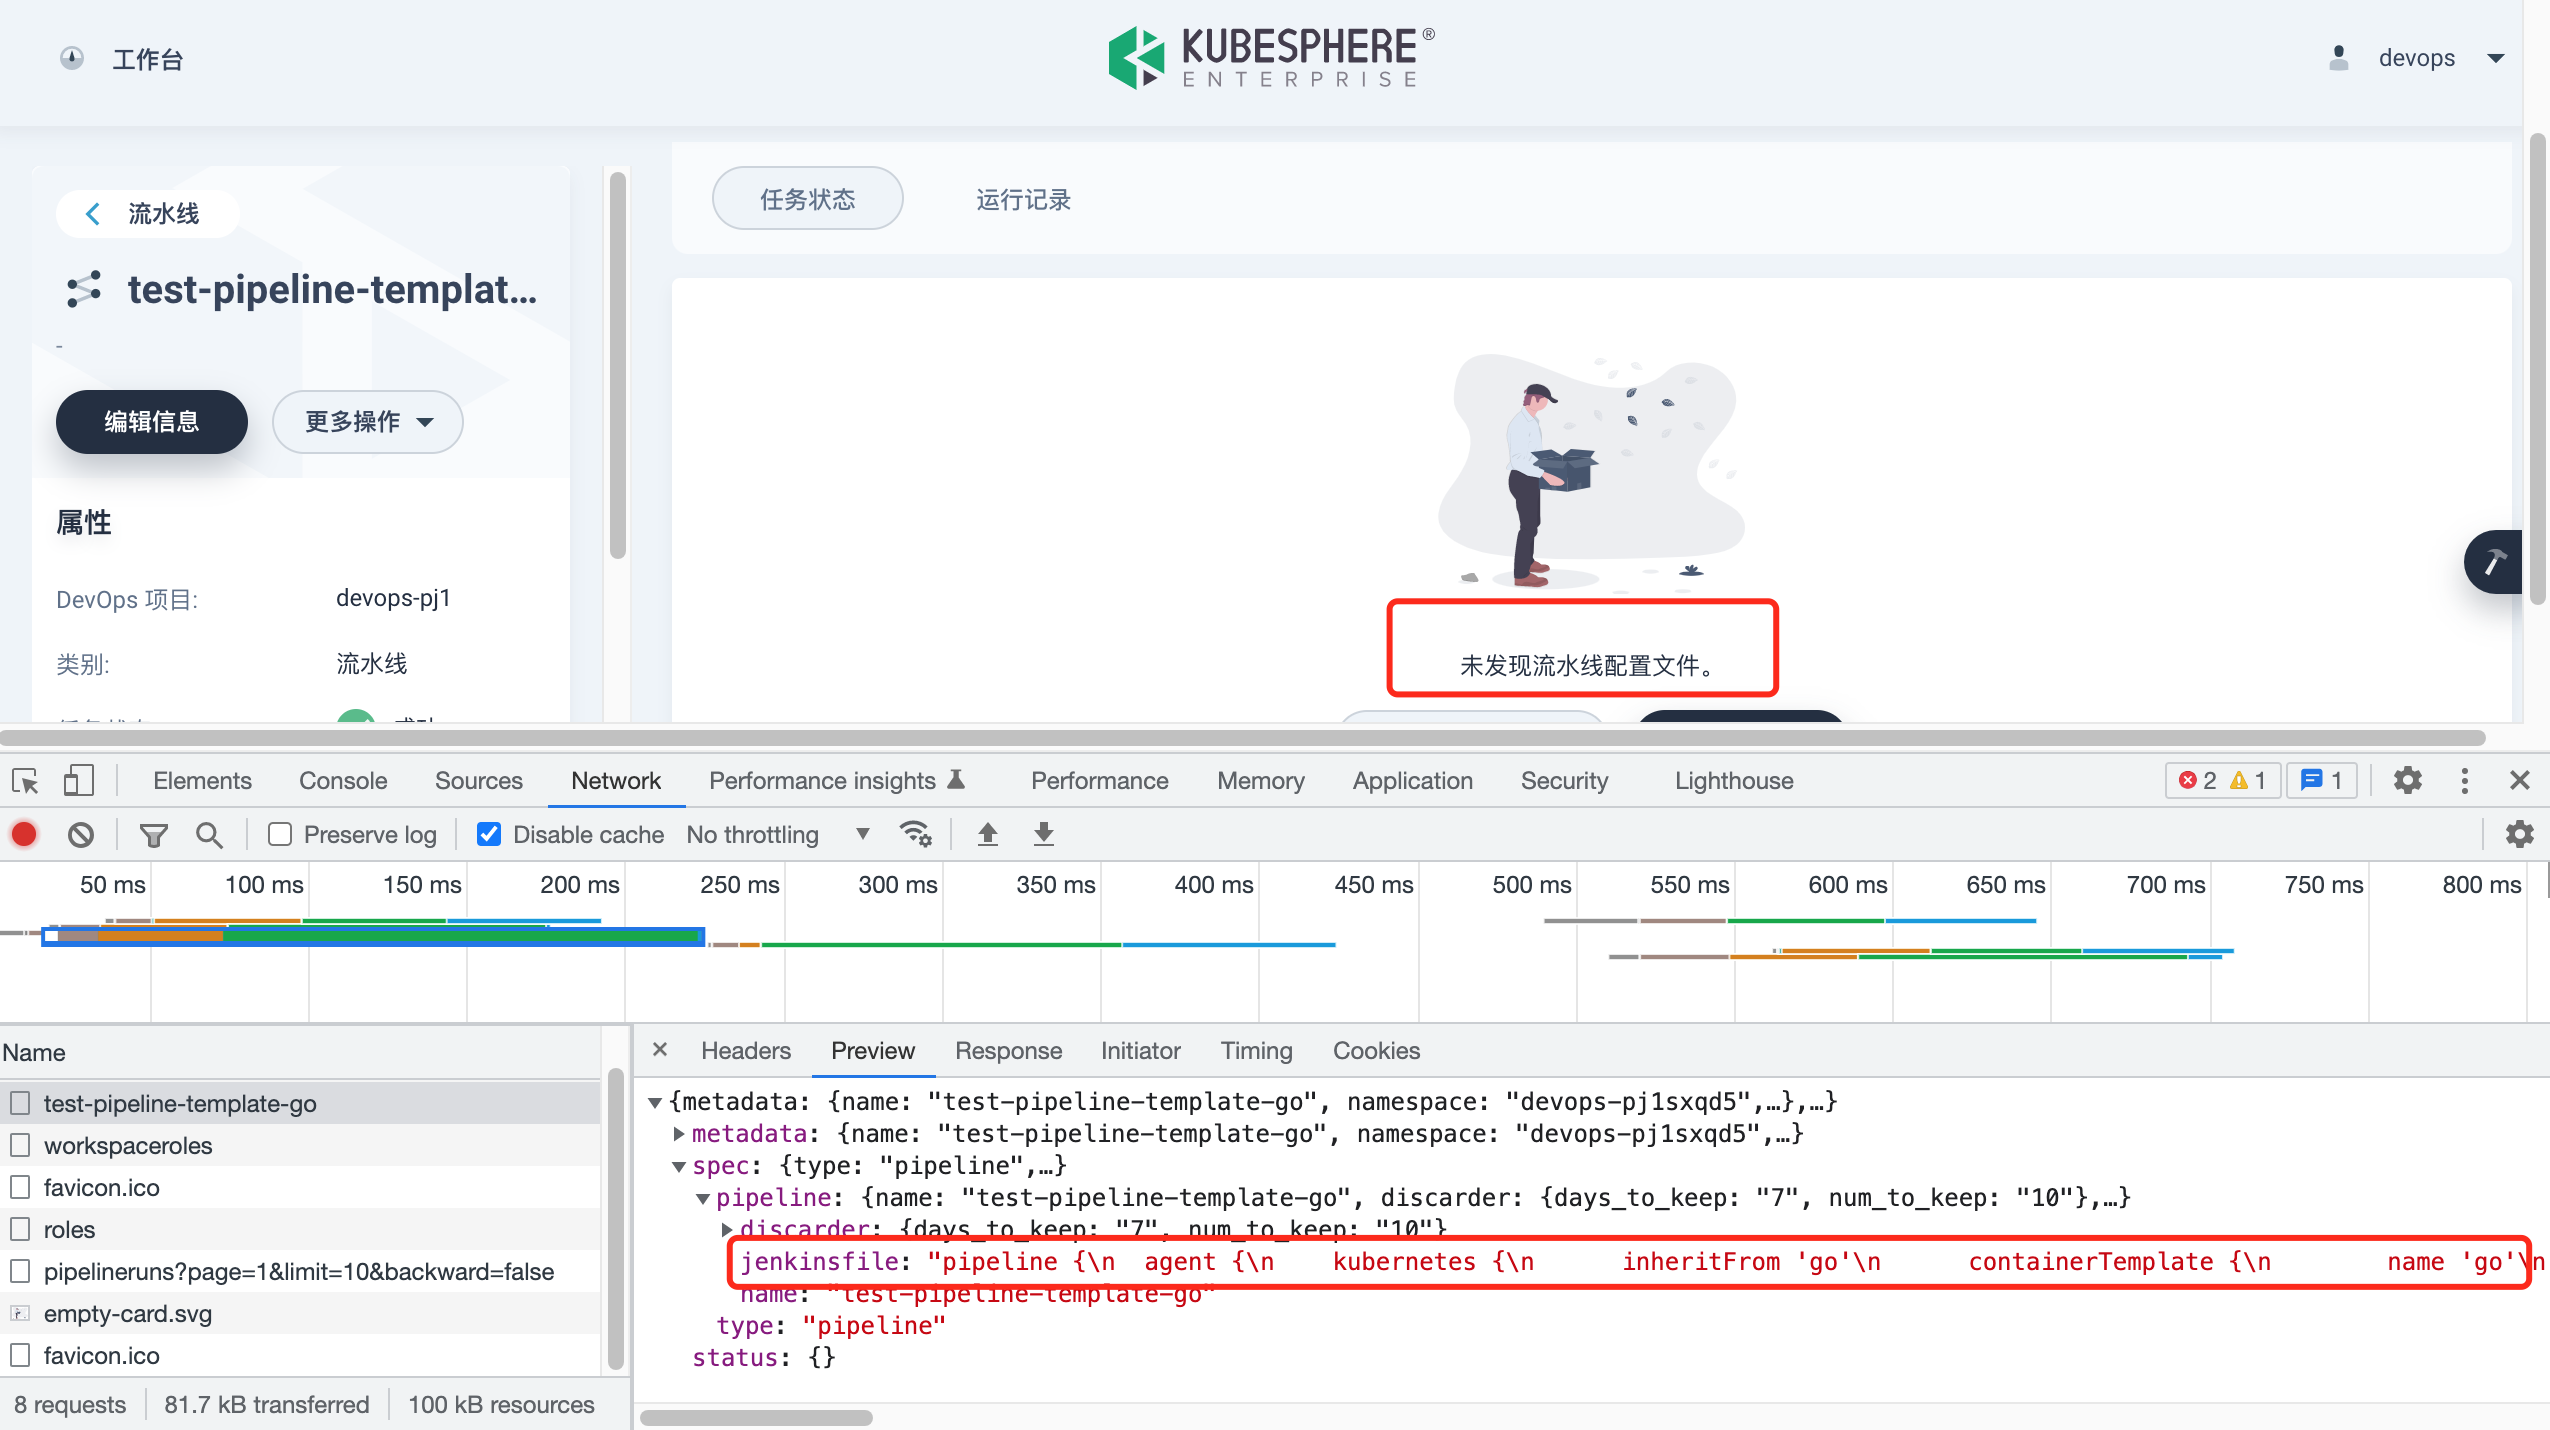Check the favicon.ico request checkbox
The image size is (2550, 1430).
(x=21, y=1186)
